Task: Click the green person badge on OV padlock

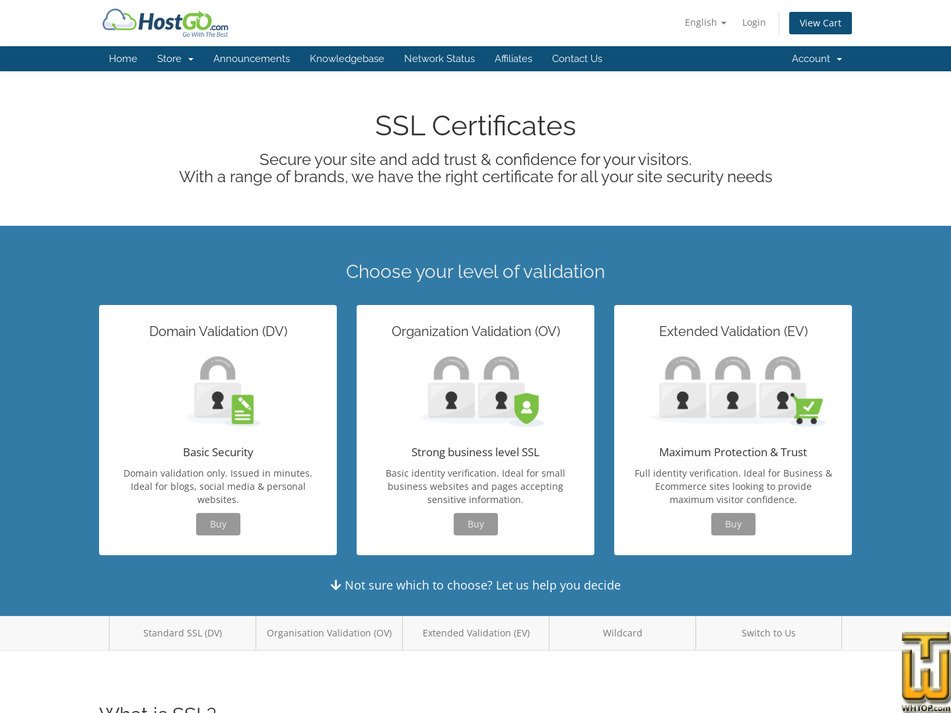Action: click(527, 408)
